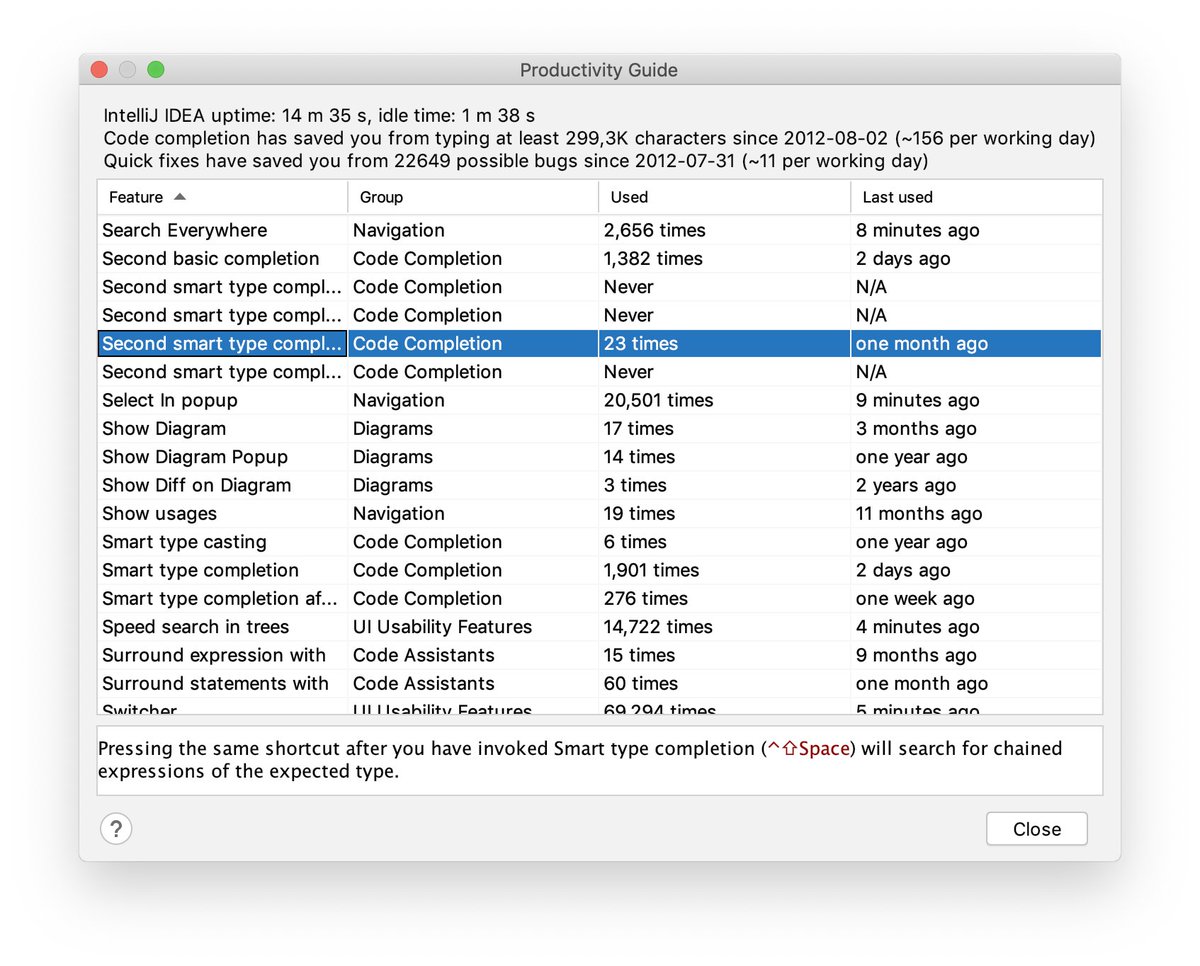The width and height of the screenshot is (1200, 966).
Task: Select the Show usages feature
Action: coord(222,513)
